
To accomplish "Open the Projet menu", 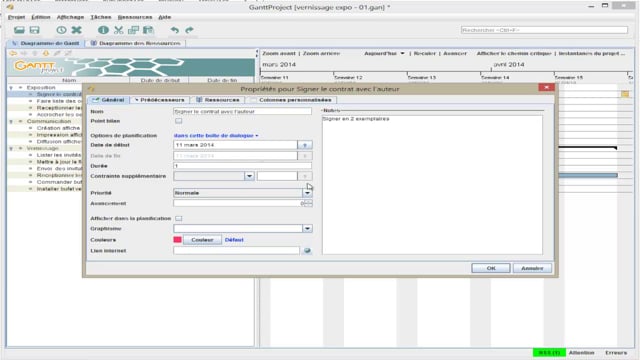I will point(16,17).
